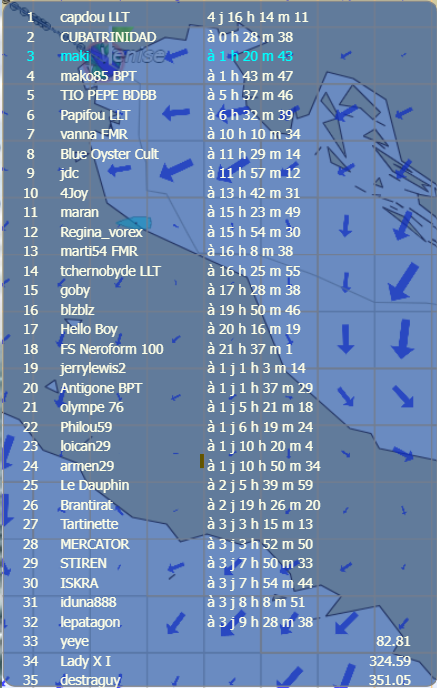Viewport: 437px width, 688px height.
Task: Select MERCATOR boat name
Action: (94, 544)
